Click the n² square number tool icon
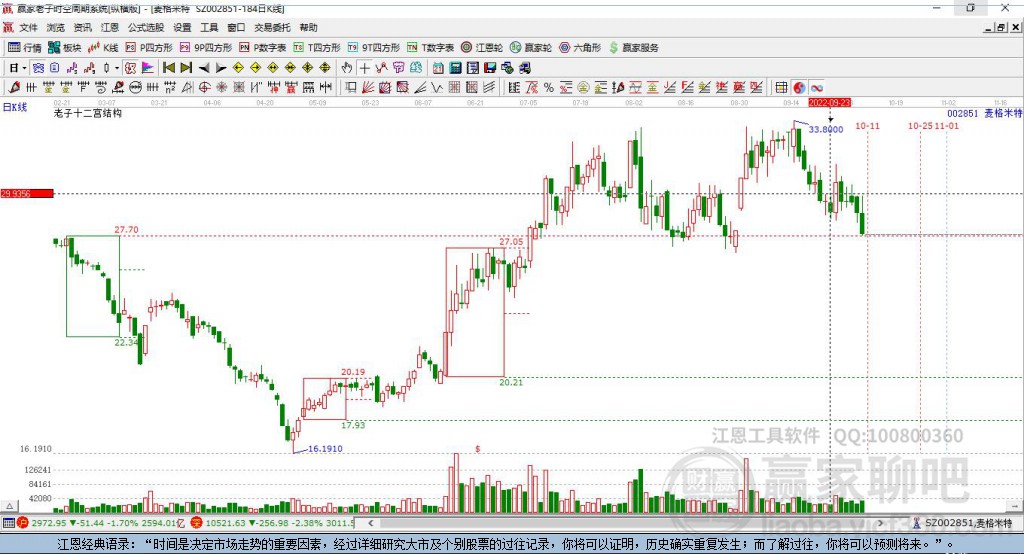1024x554 pixels. pyautogui.click(x=170, y=88)
